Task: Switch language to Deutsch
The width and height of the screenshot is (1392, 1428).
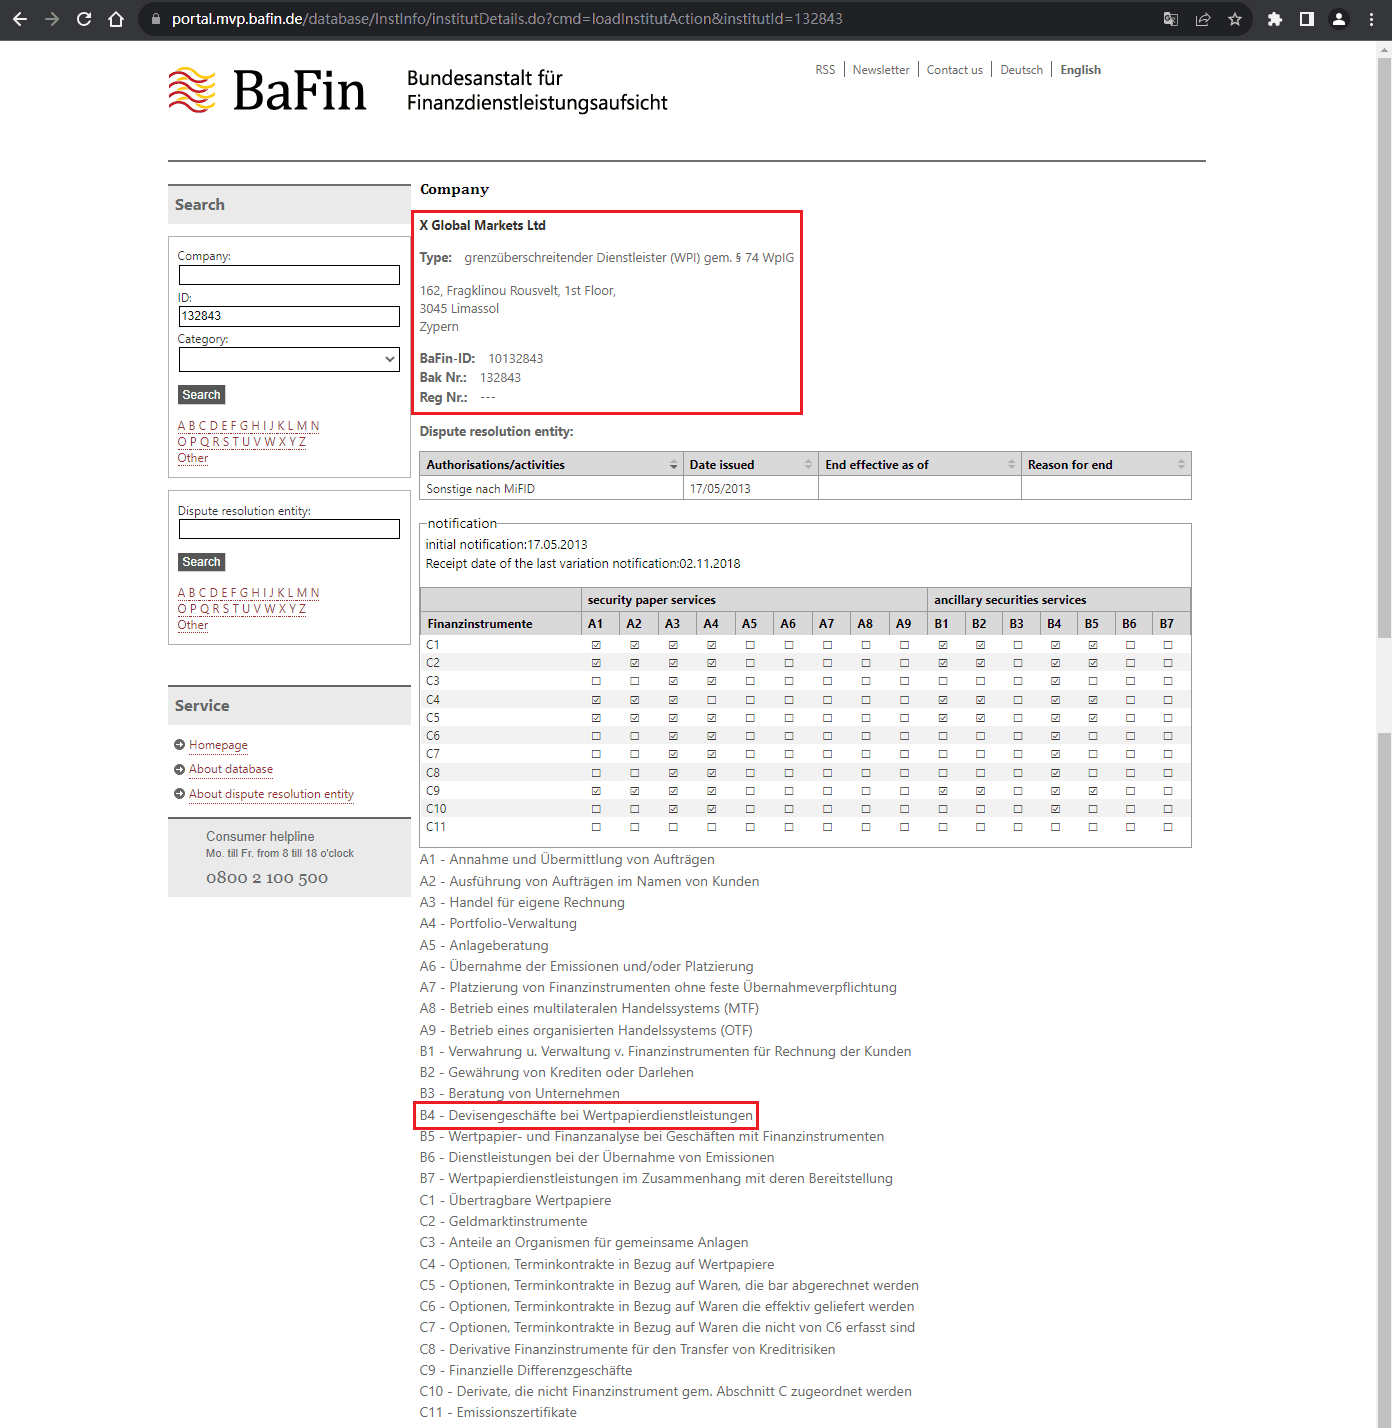Action: tap(1021, 70)
